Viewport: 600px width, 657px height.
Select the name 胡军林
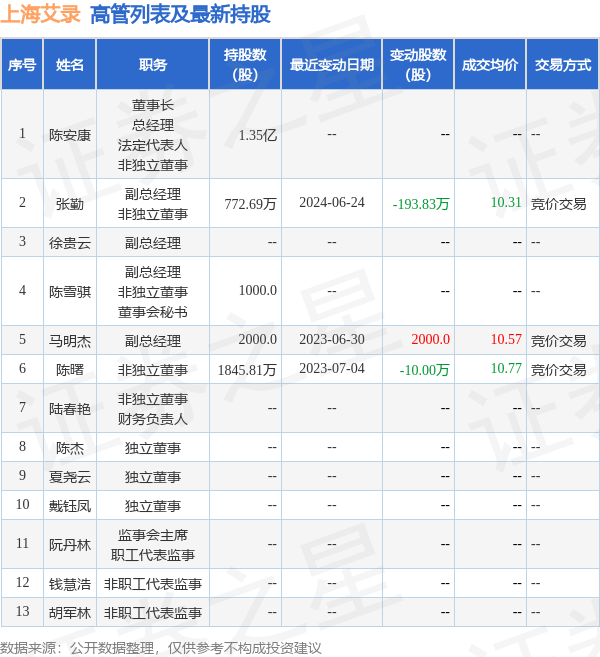[70, 613]
